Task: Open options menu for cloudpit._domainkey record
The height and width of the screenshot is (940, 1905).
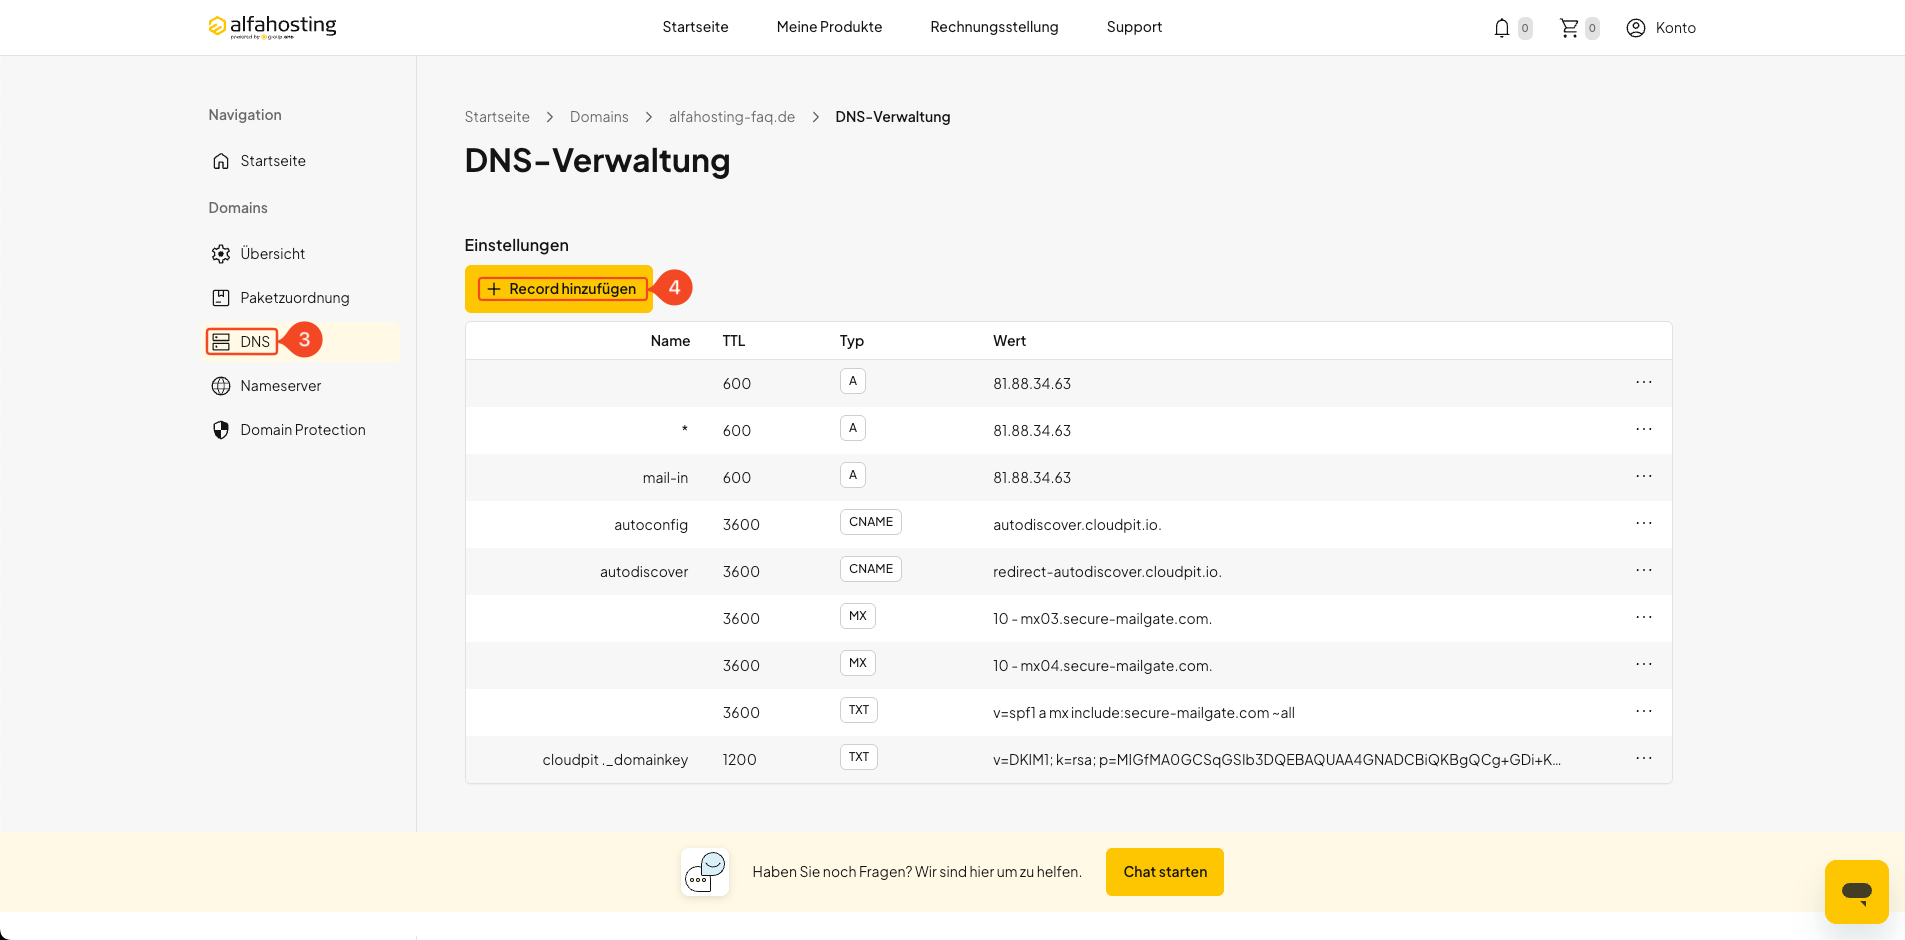Action: (1644, 759)
